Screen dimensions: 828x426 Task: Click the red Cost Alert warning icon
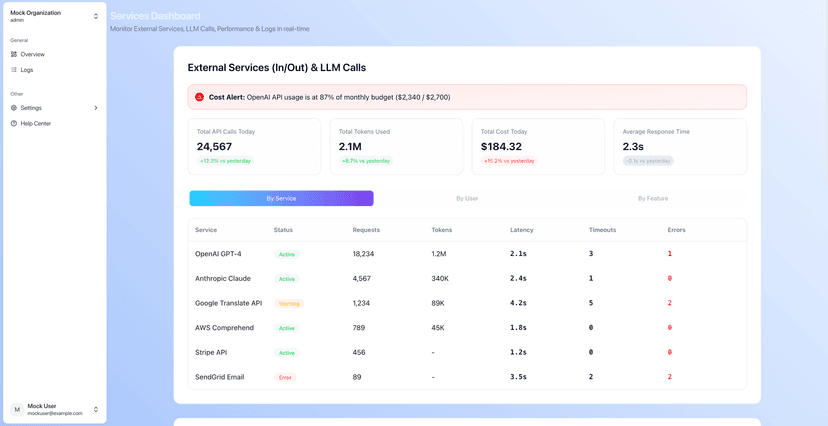click(x=199, y=97)
